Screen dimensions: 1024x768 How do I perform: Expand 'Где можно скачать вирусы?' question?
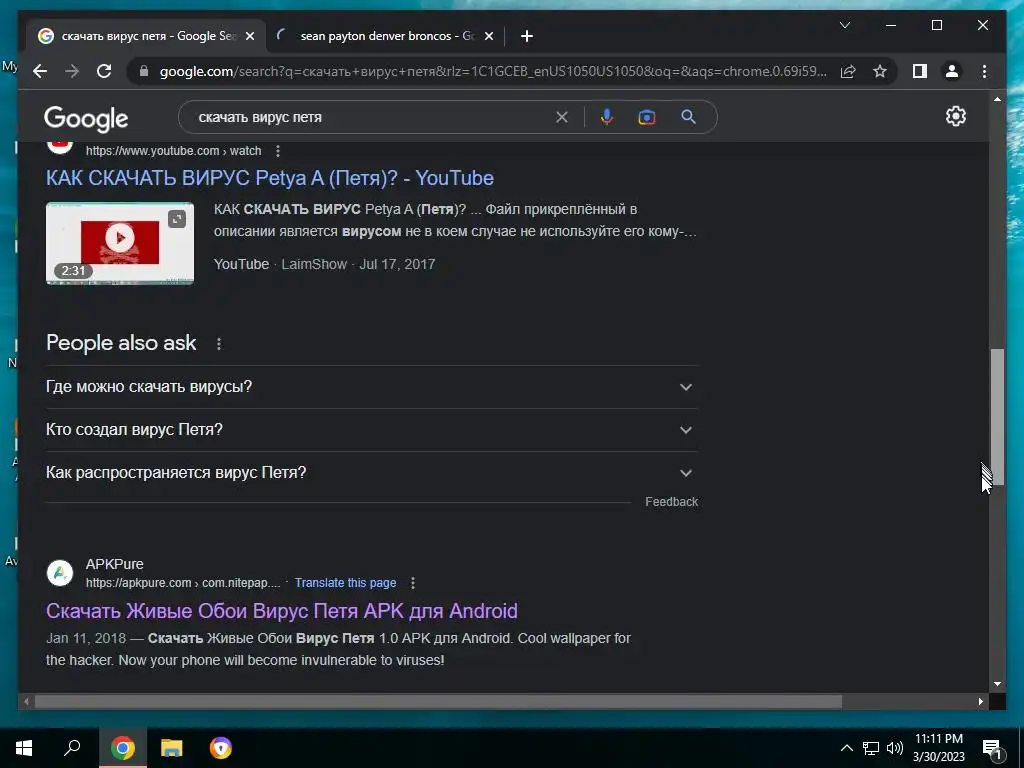pyautogui.click(x=372, y=387)
